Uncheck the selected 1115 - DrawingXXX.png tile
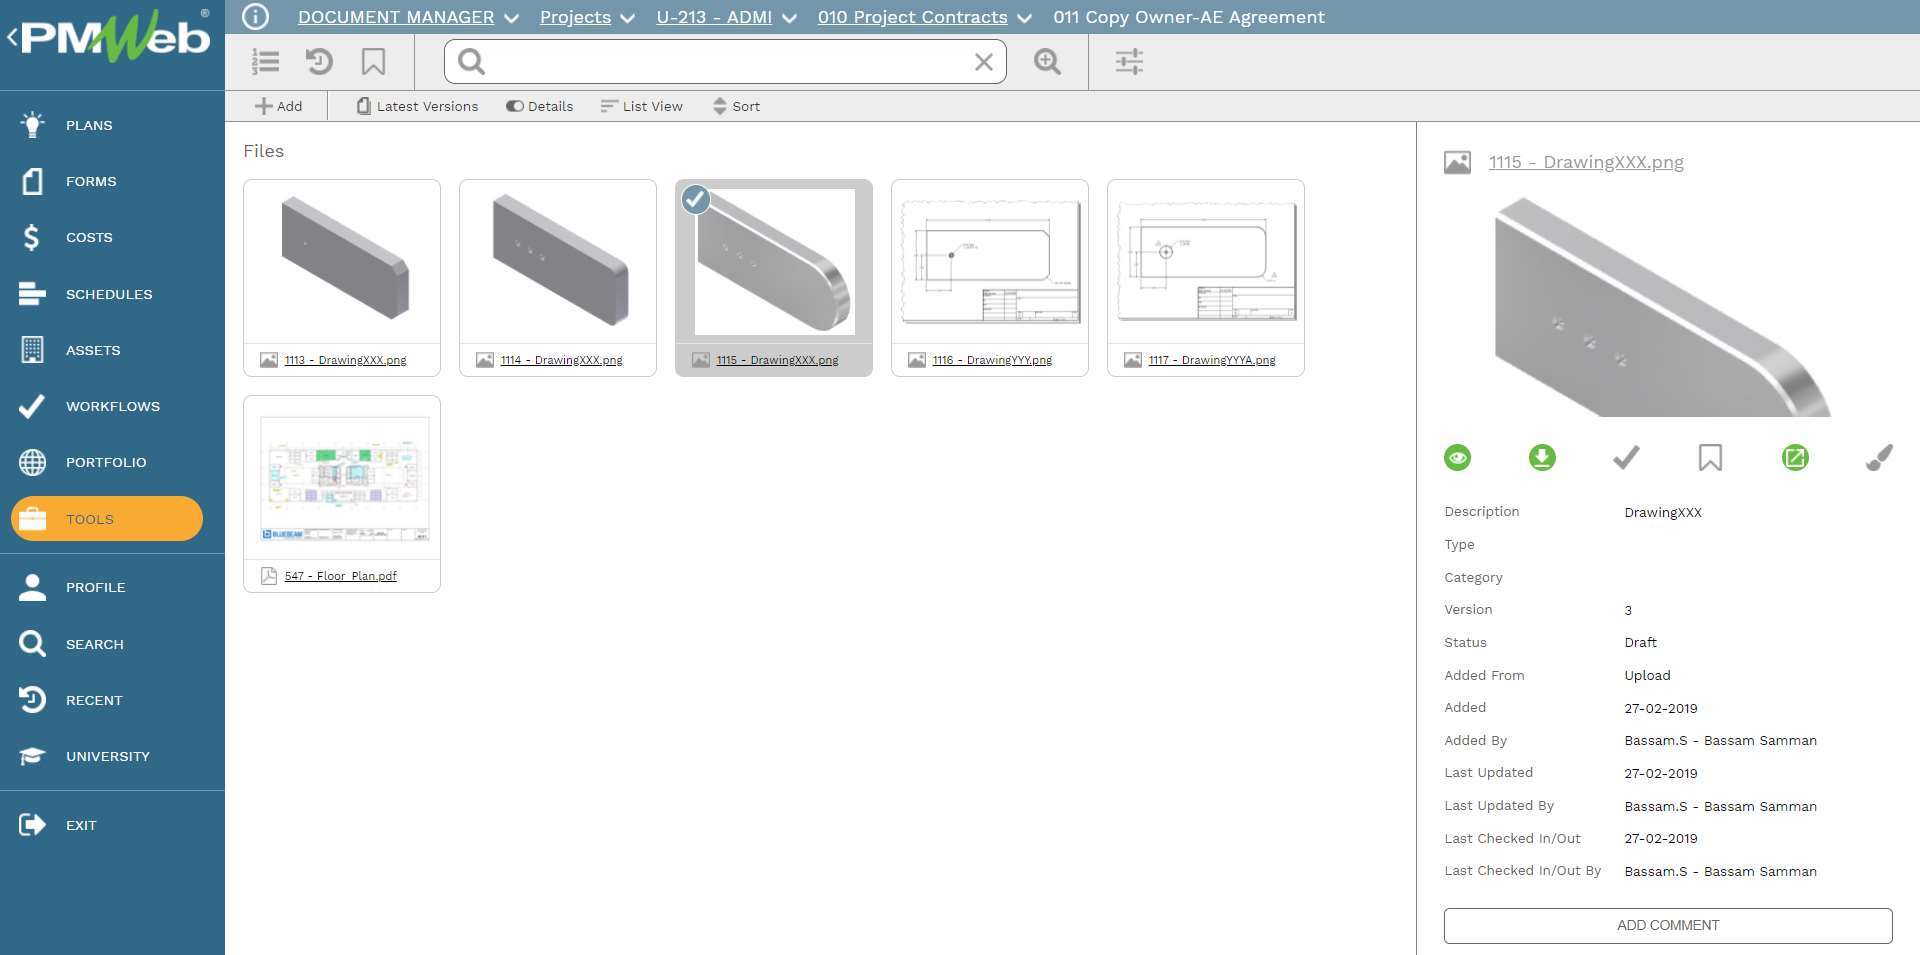Screen dimensions: 1920x955 coord(696,200)
